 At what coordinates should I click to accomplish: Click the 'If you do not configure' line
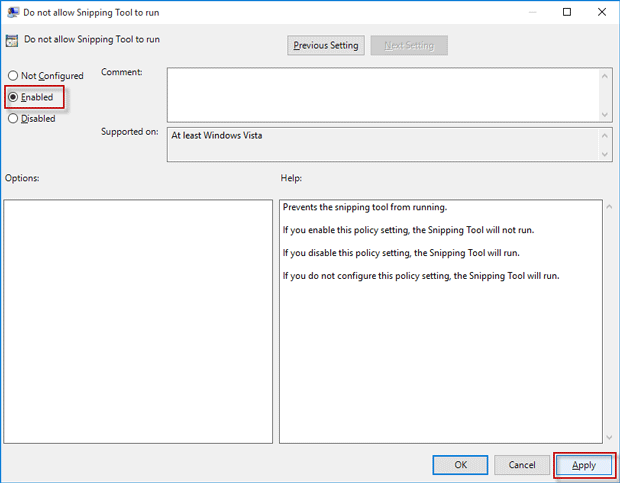pyautogui.click(x=421, y=276)
